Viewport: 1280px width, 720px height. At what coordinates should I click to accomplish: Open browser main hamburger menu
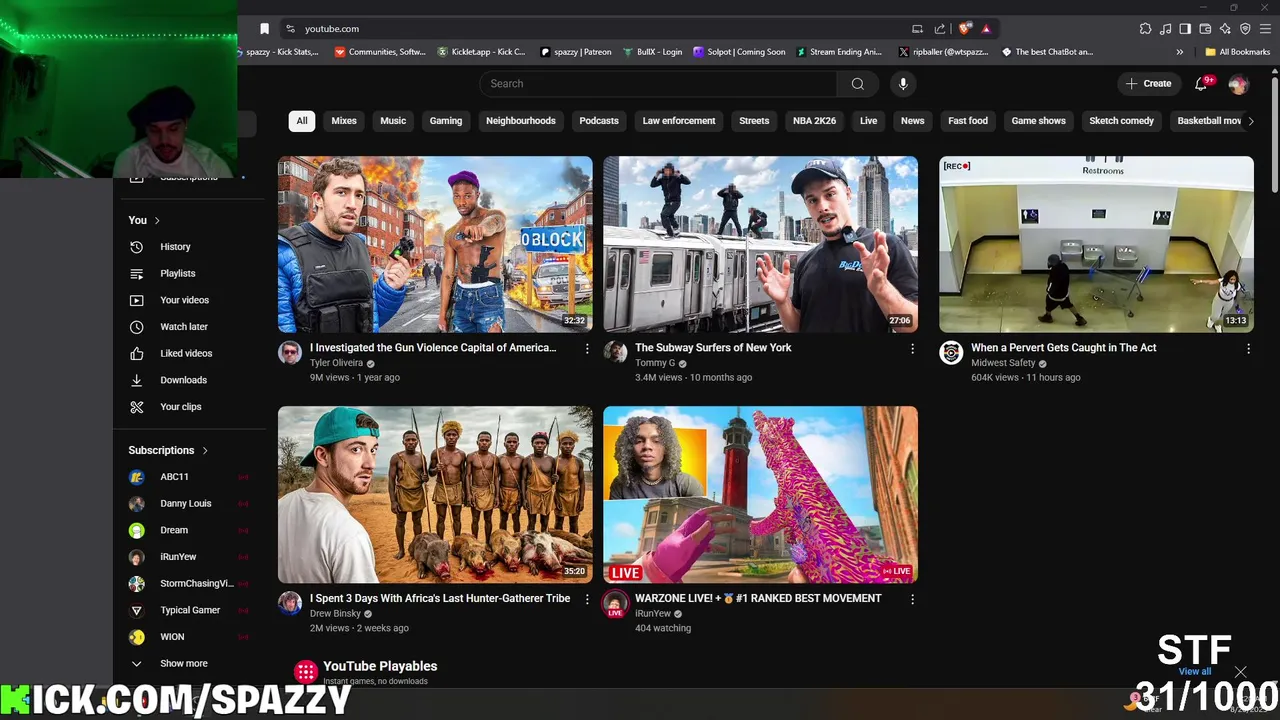coord(1265,29)
